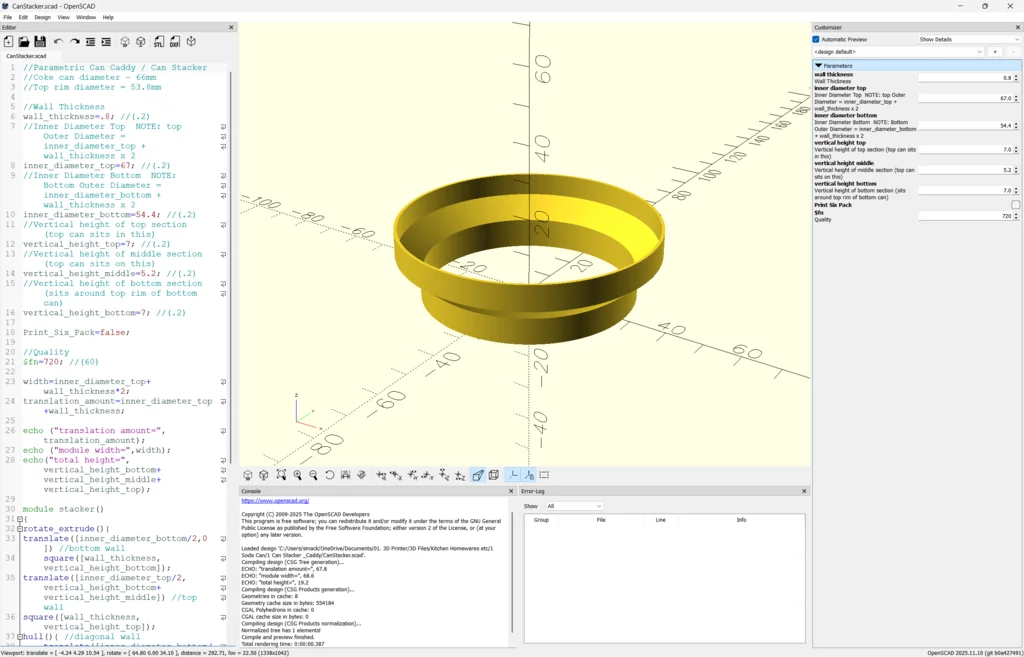Open the openscad.org link in console
Image resolution: width=1024 pixels, height=657 pixels.
(275, 501)
